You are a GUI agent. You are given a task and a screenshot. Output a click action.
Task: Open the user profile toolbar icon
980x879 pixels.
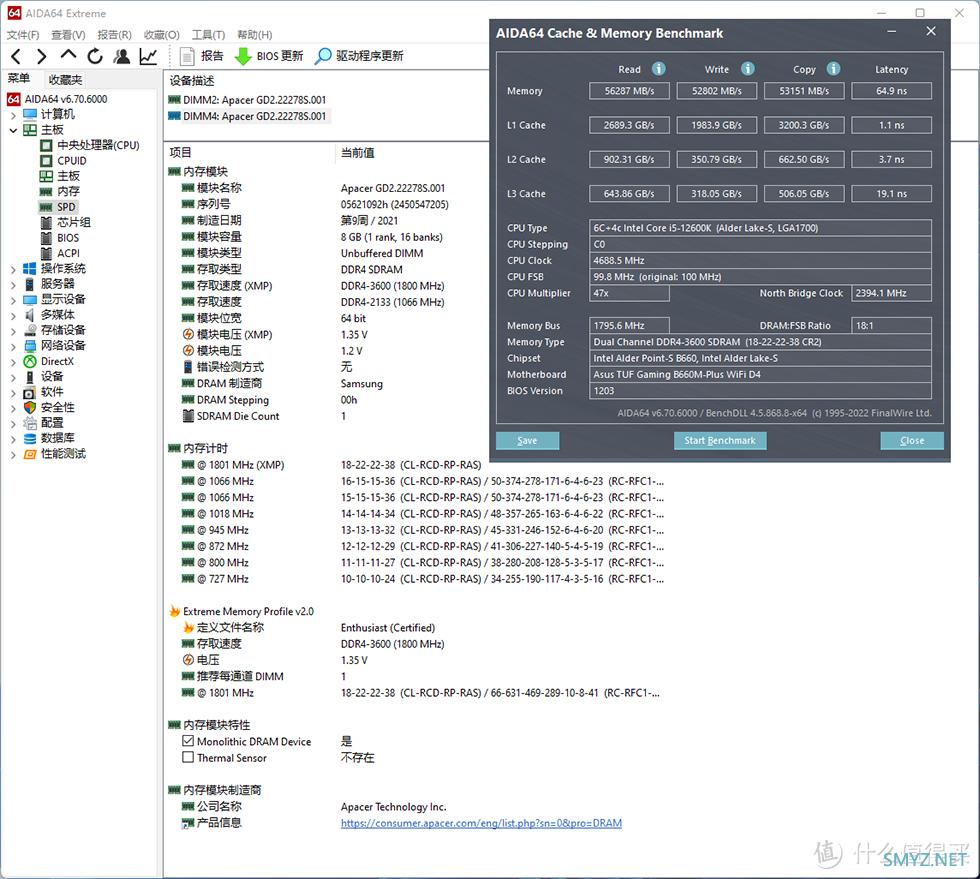[x=122, y=56]
